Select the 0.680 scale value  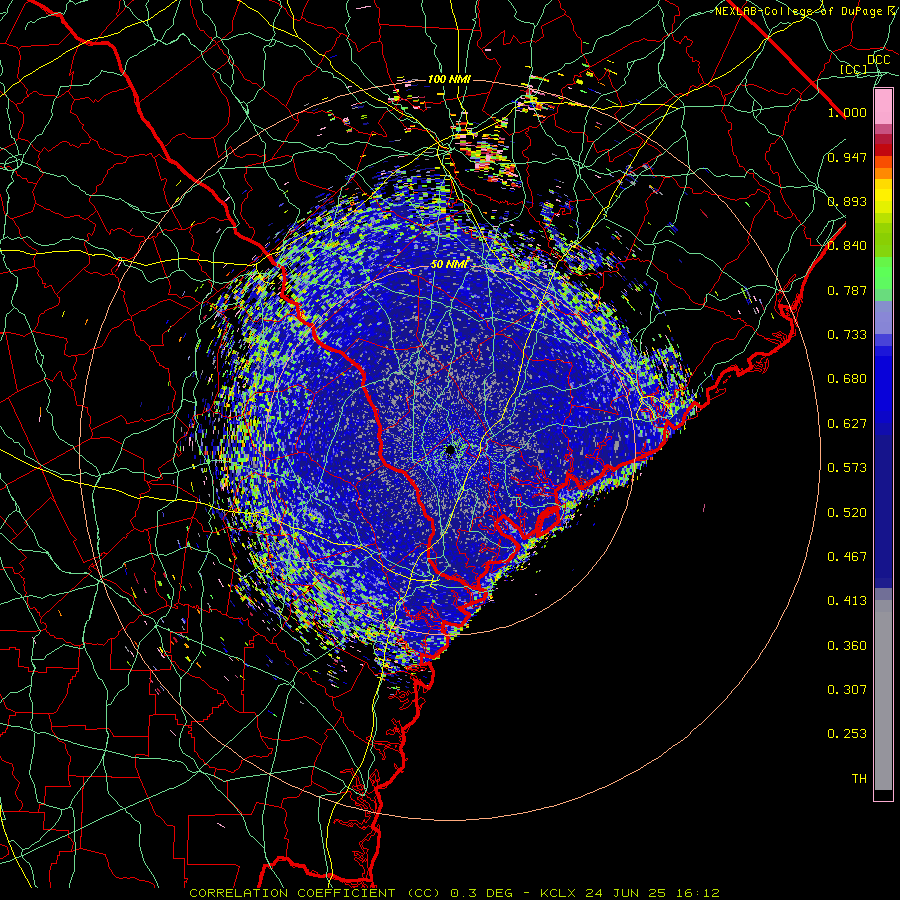[x=847, y=379]
